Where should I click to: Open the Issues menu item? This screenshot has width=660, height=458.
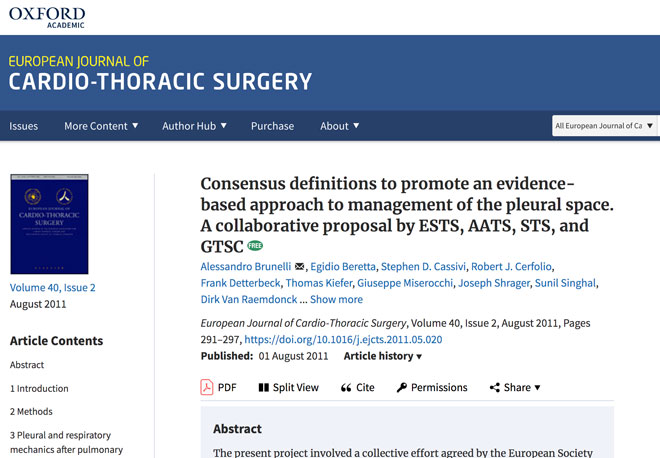click(x=24, y=126)
